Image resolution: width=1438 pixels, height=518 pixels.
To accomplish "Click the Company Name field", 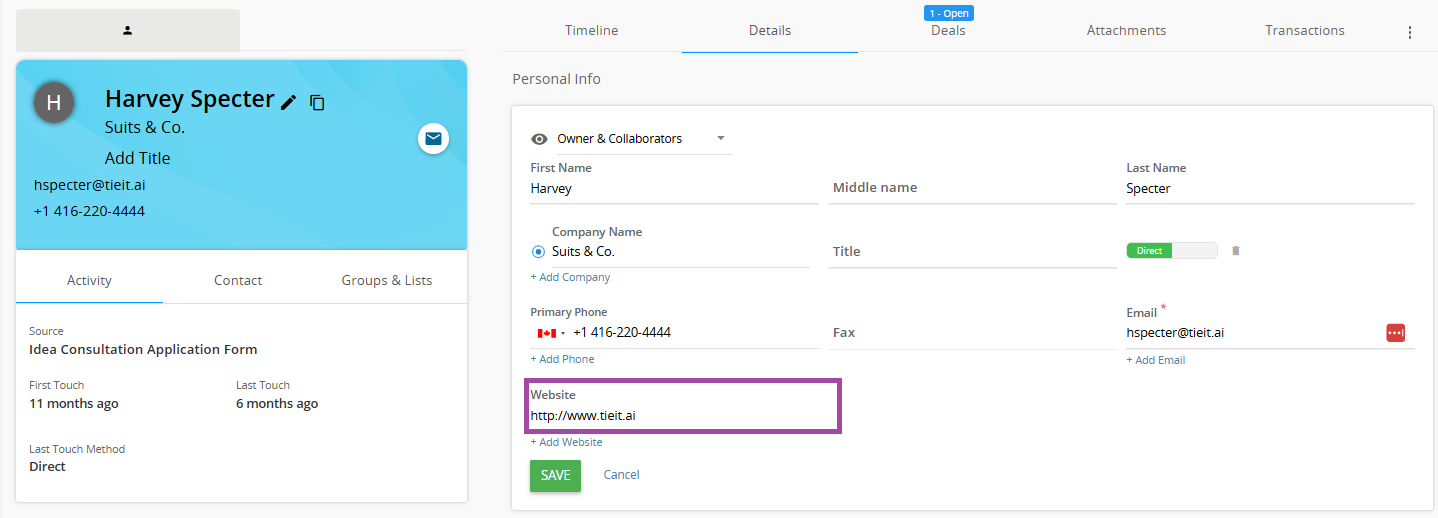I will pyautogui.click(x=680, y=252).
